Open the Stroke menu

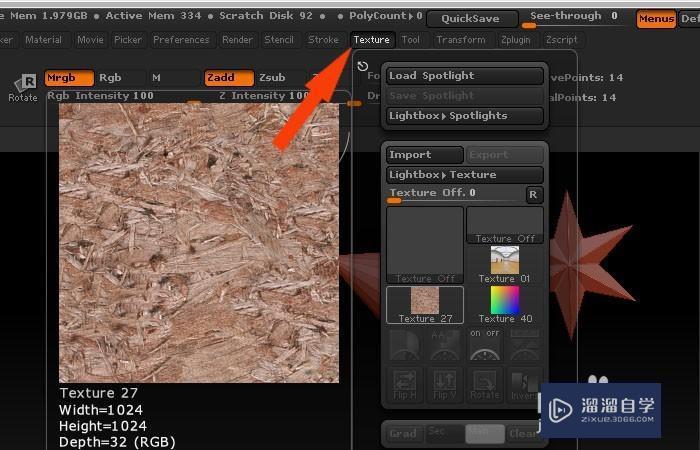point(323,40)
